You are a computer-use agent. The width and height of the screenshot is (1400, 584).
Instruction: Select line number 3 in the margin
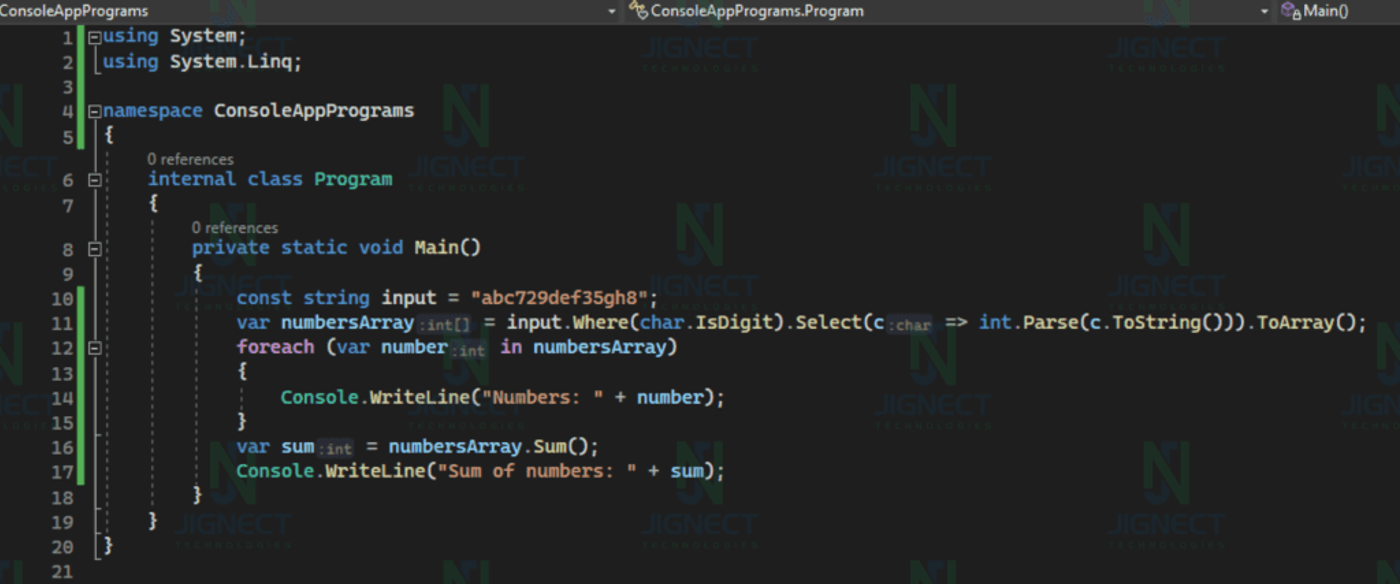coord(68,86)
